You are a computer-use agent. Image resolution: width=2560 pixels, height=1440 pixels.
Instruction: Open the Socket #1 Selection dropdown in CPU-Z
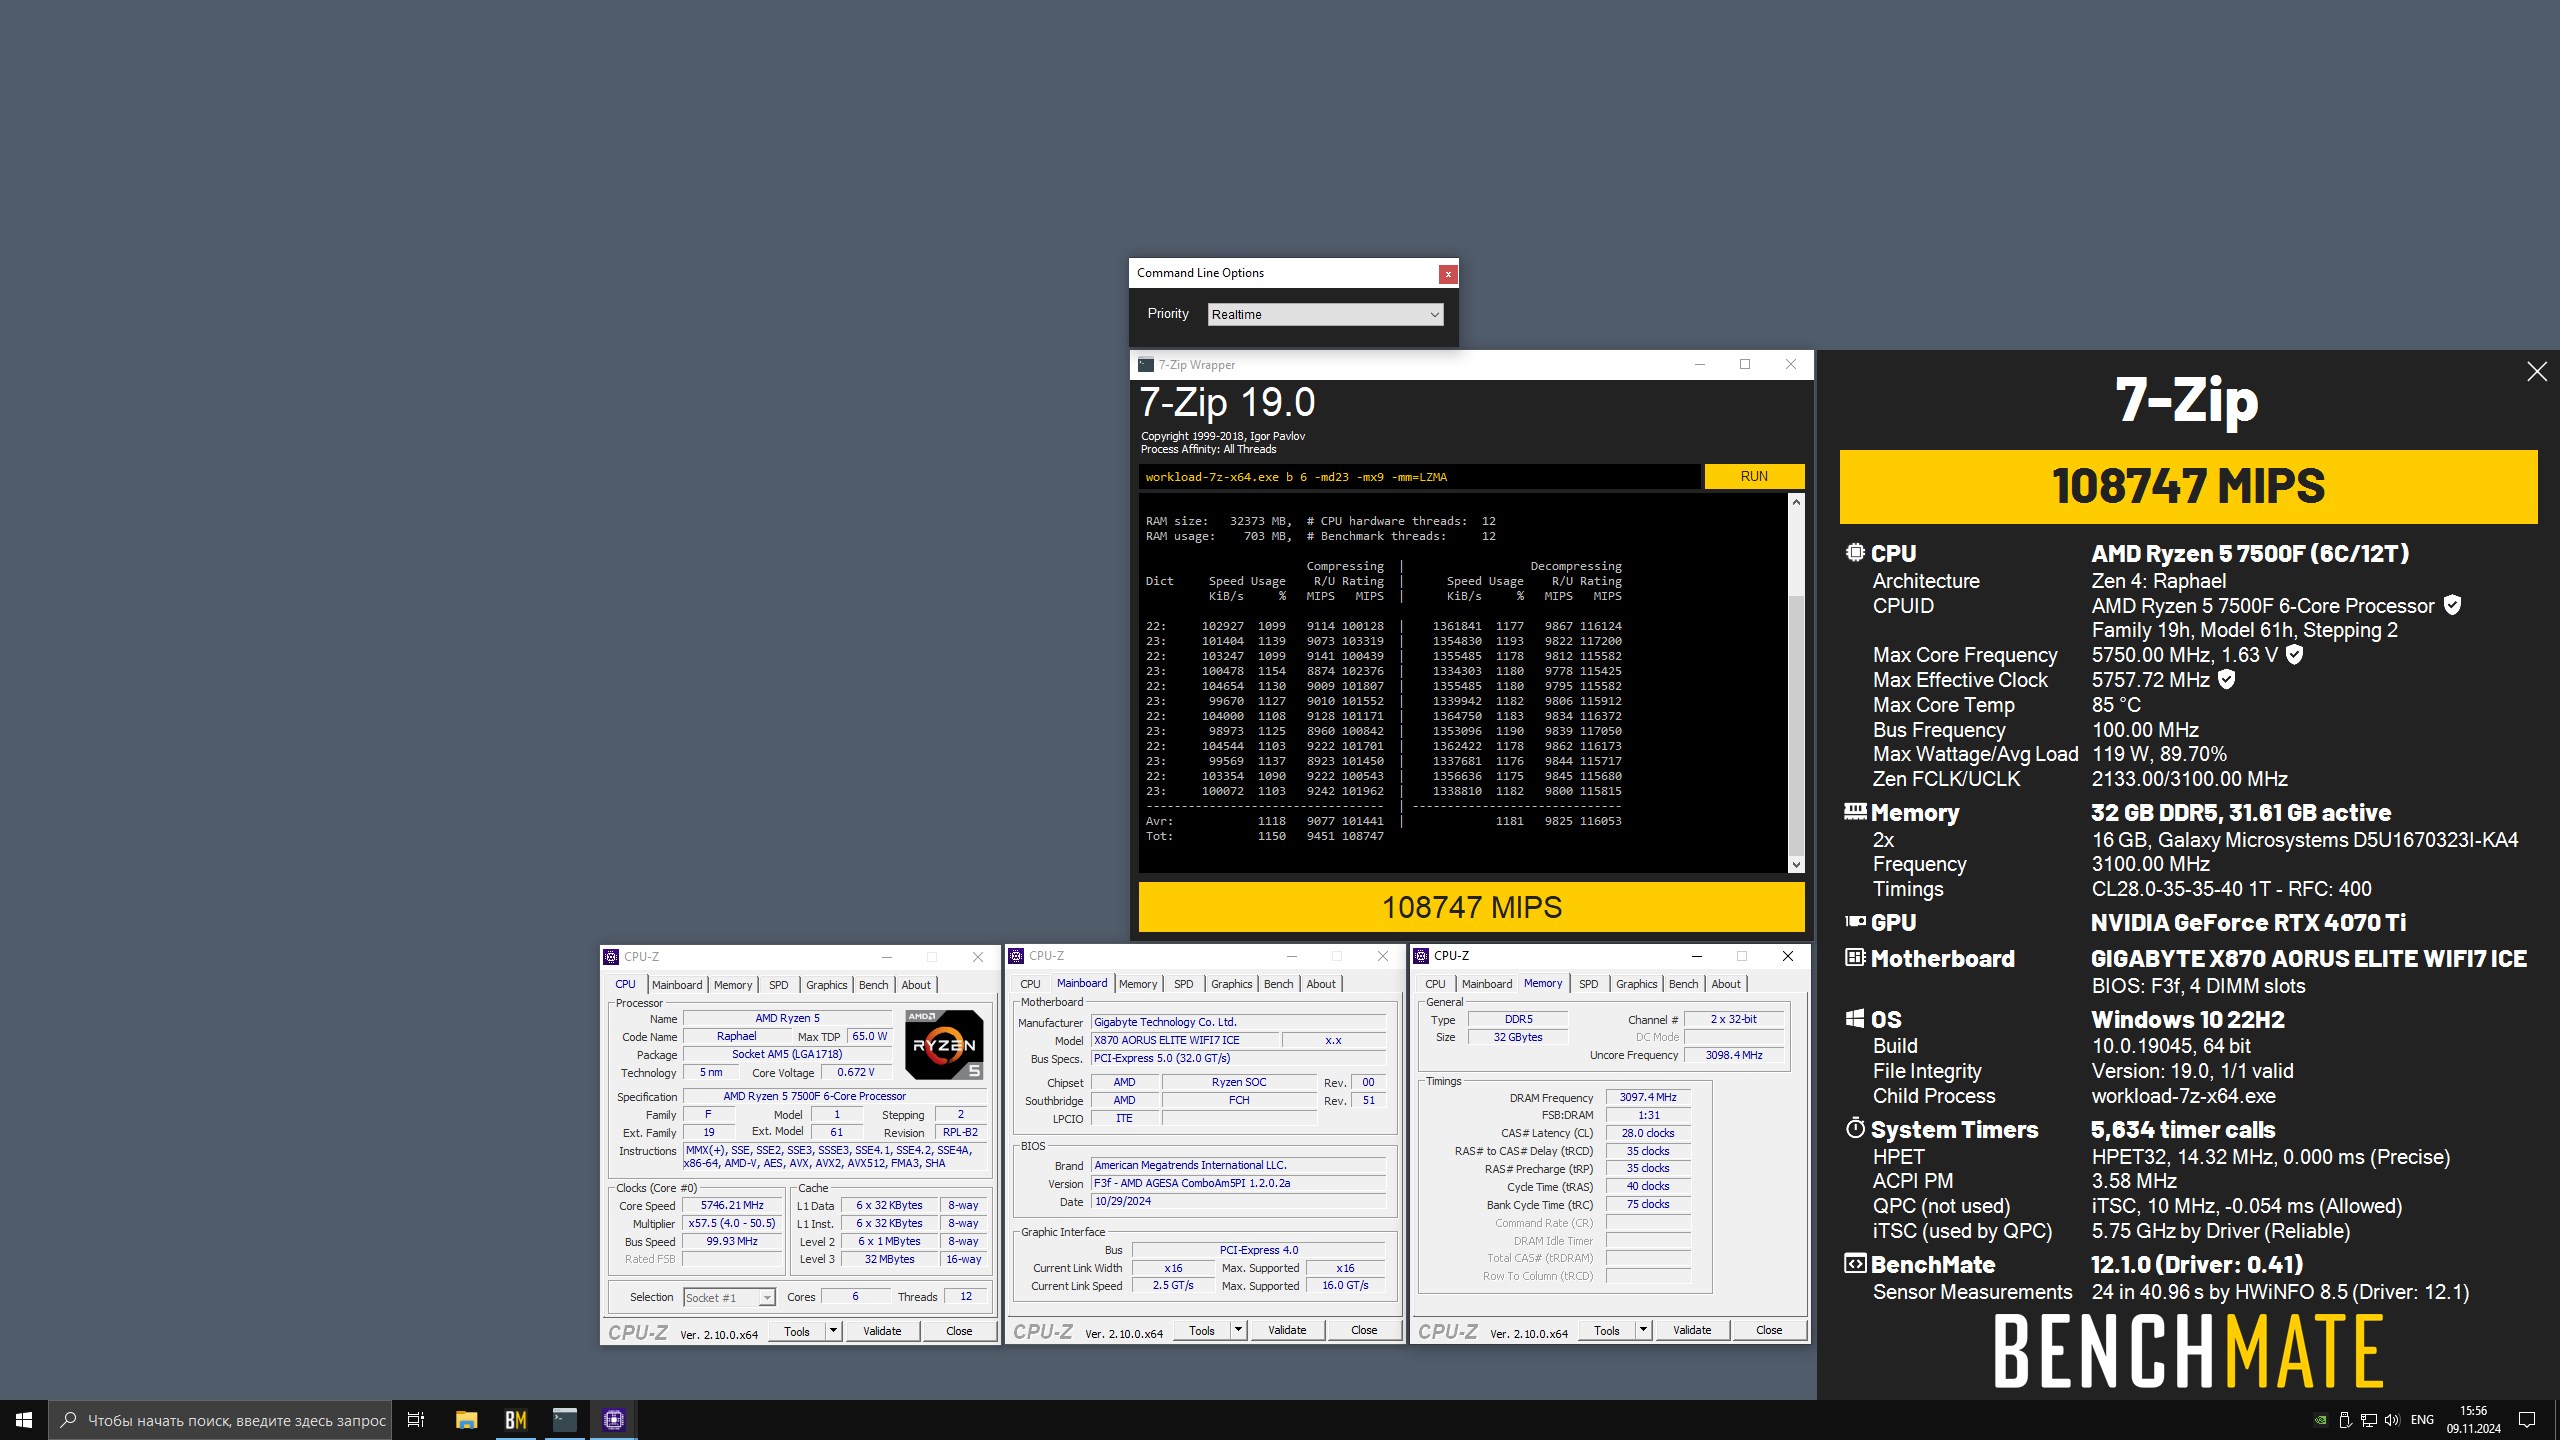pos(729,1297)
